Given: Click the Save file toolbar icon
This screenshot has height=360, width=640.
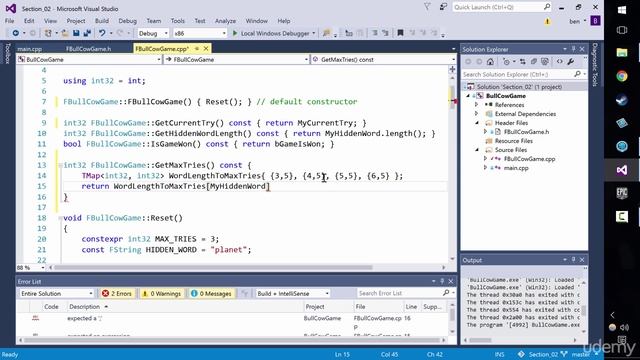Looking at the screenshot, I should (76, 33).
